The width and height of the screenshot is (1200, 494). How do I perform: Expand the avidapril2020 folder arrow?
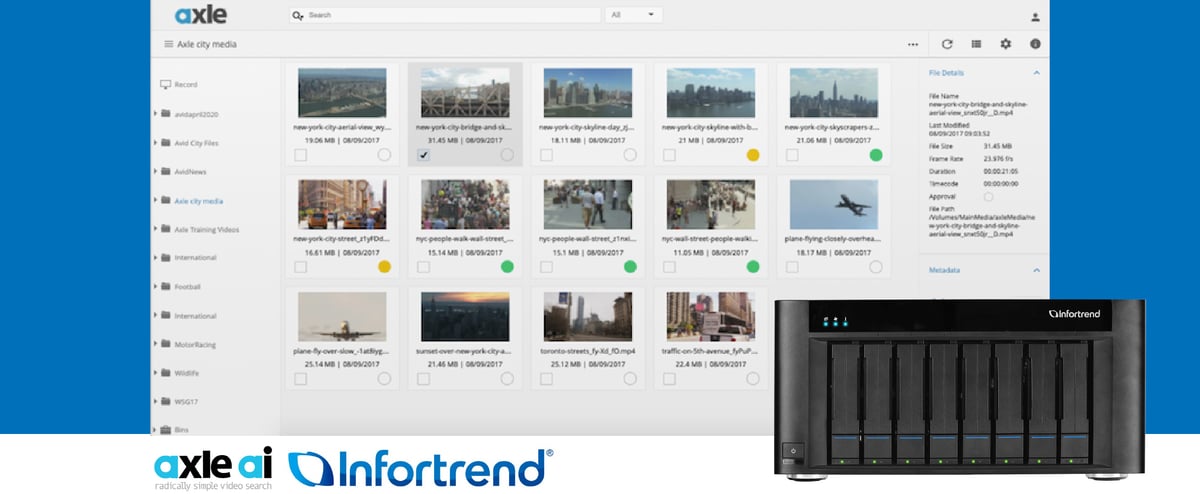[155, 114]
